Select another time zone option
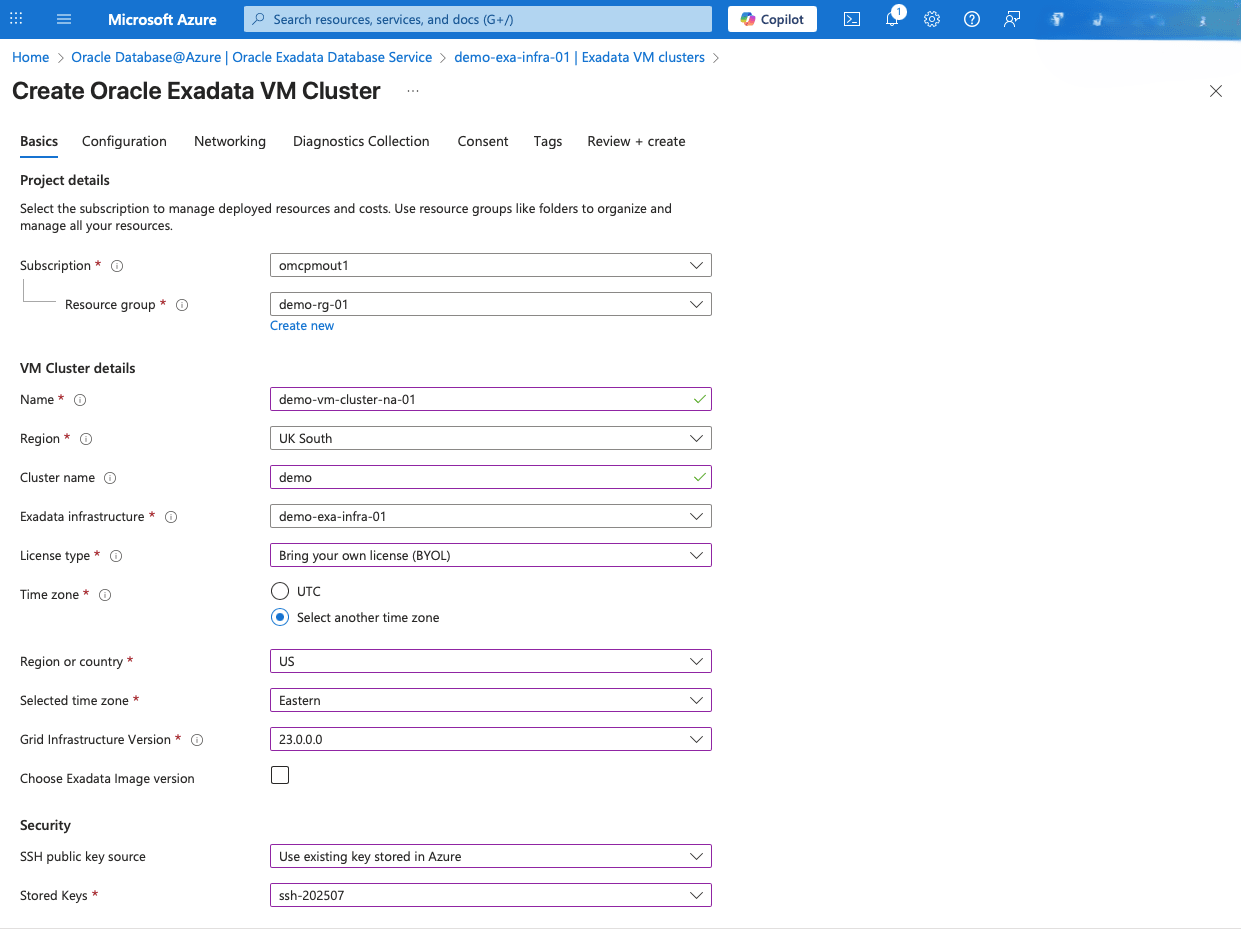Image resolution: width=1241 pixels, height=930 pixels. click(x=280, y=617)
